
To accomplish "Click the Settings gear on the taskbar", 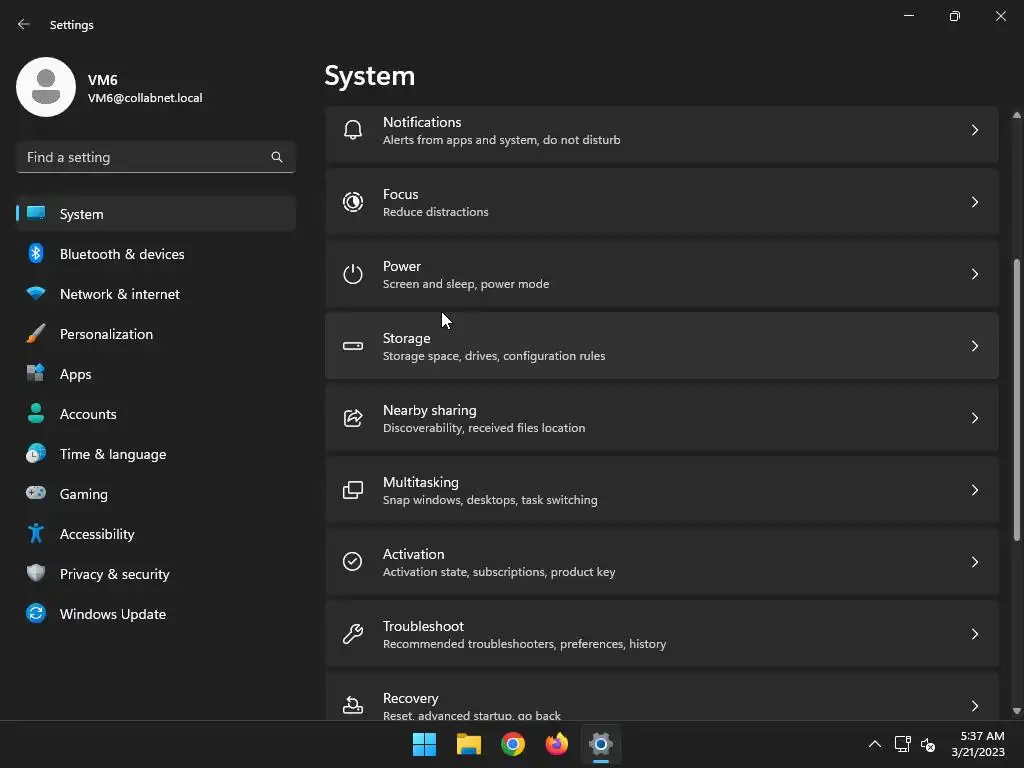I will (x=601, y=744).
